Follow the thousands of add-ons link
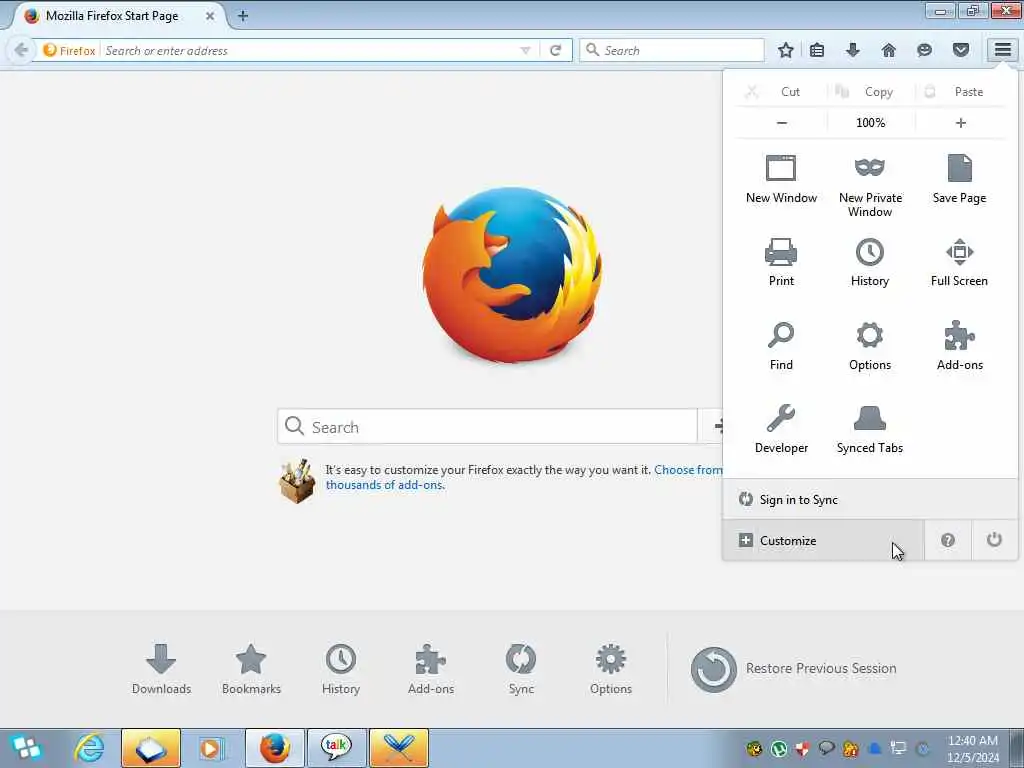The image size is (1024, 768). click(x=385, y=485)
